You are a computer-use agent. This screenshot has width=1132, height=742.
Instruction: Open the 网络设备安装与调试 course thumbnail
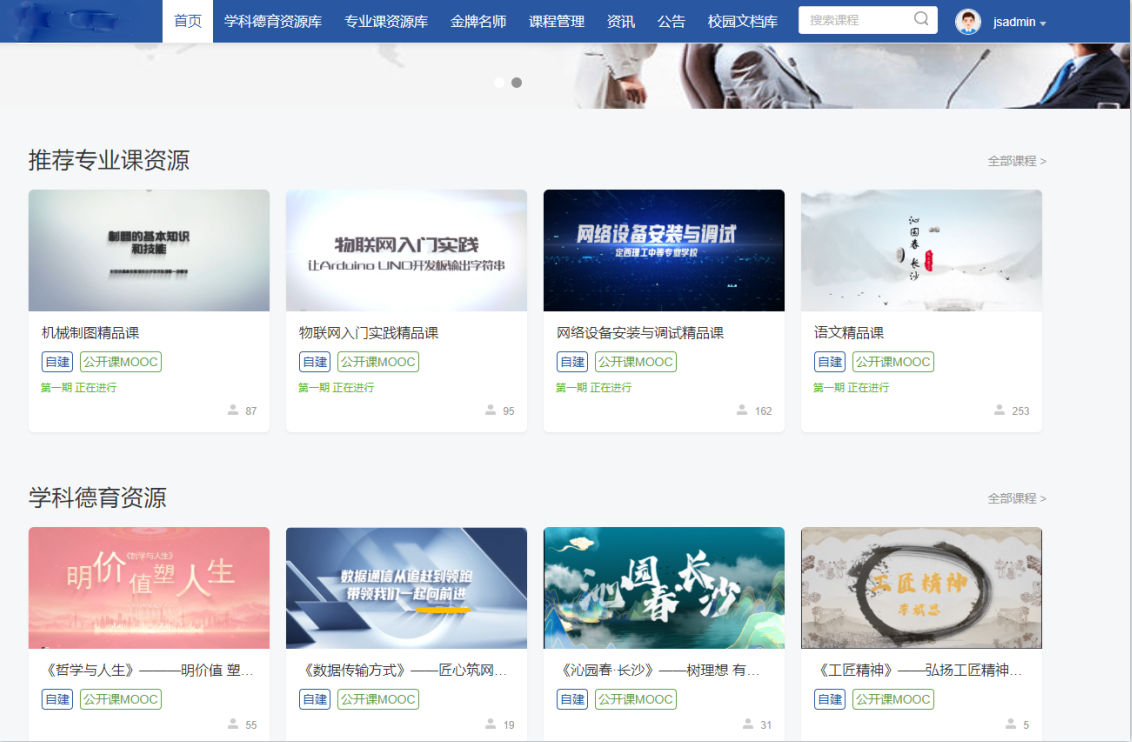(664, 250)
